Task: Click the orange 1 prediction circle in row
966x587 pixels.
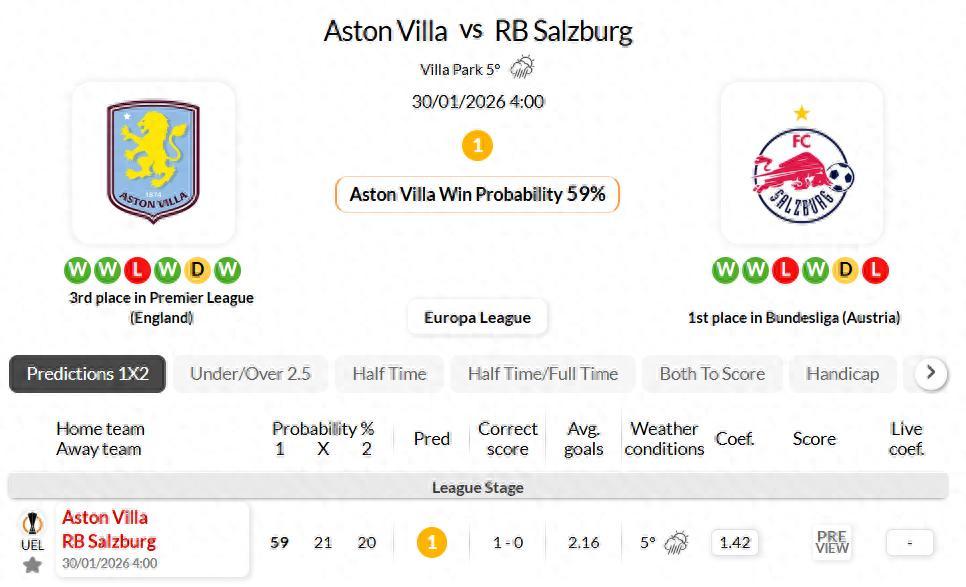Action: pyautogui.click(x=431, y=543)
